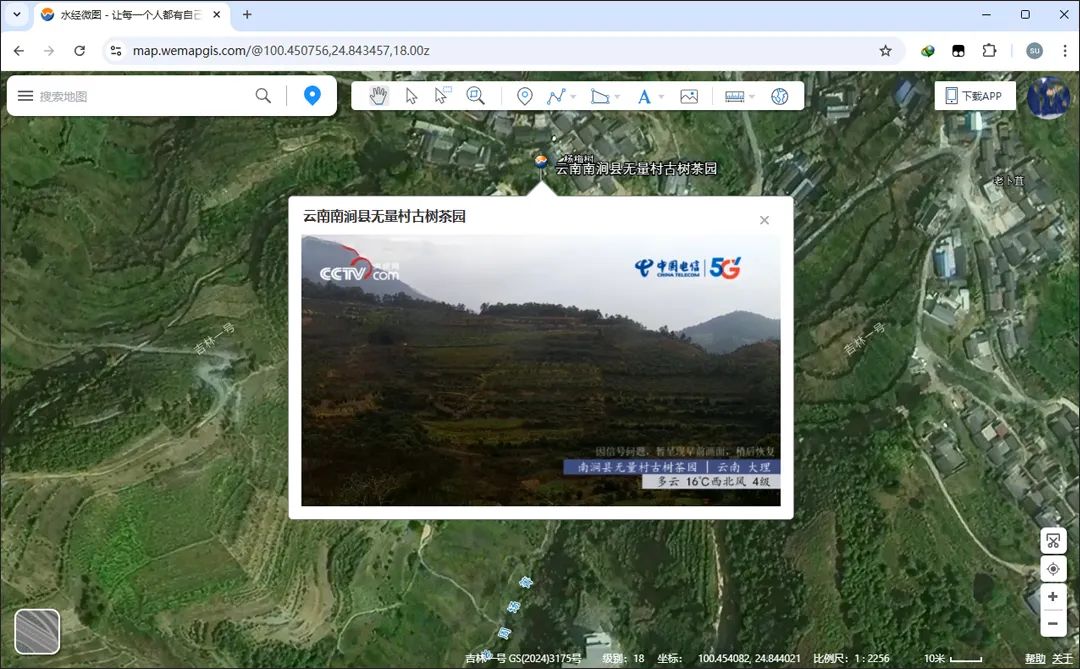Image resolution: width=1080 pixels, height=669 pixels.
Task: Activate the zoom-to-area magnifier tool
Action: coord(475,96)
